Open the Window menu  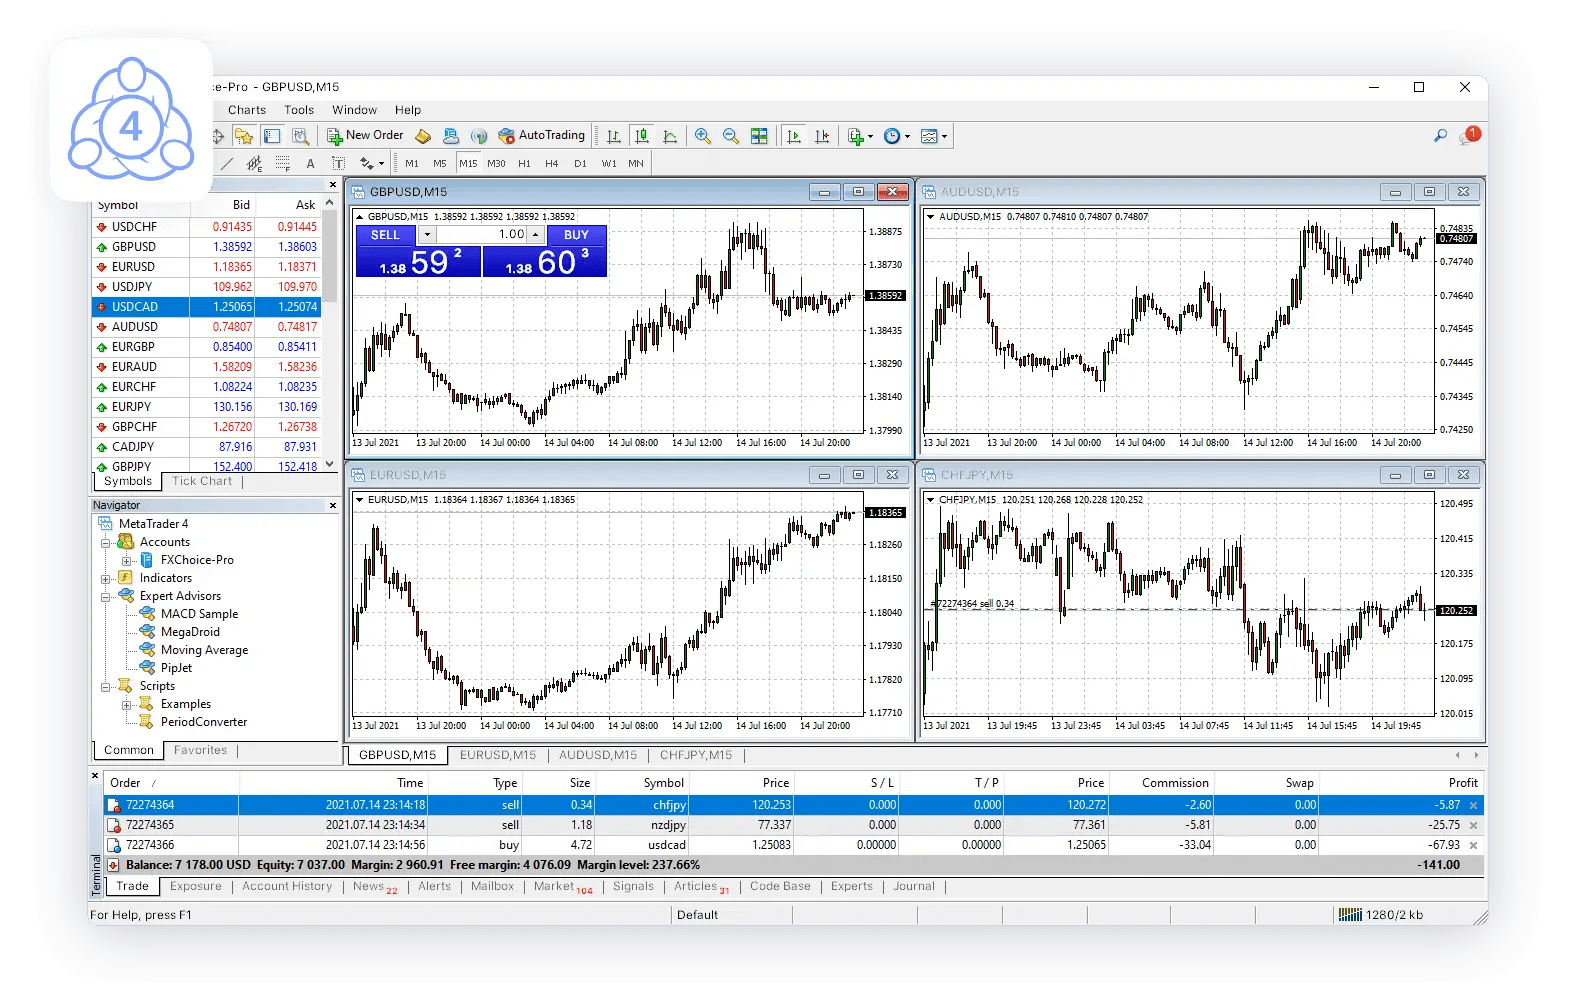click(x=354, y=110)
